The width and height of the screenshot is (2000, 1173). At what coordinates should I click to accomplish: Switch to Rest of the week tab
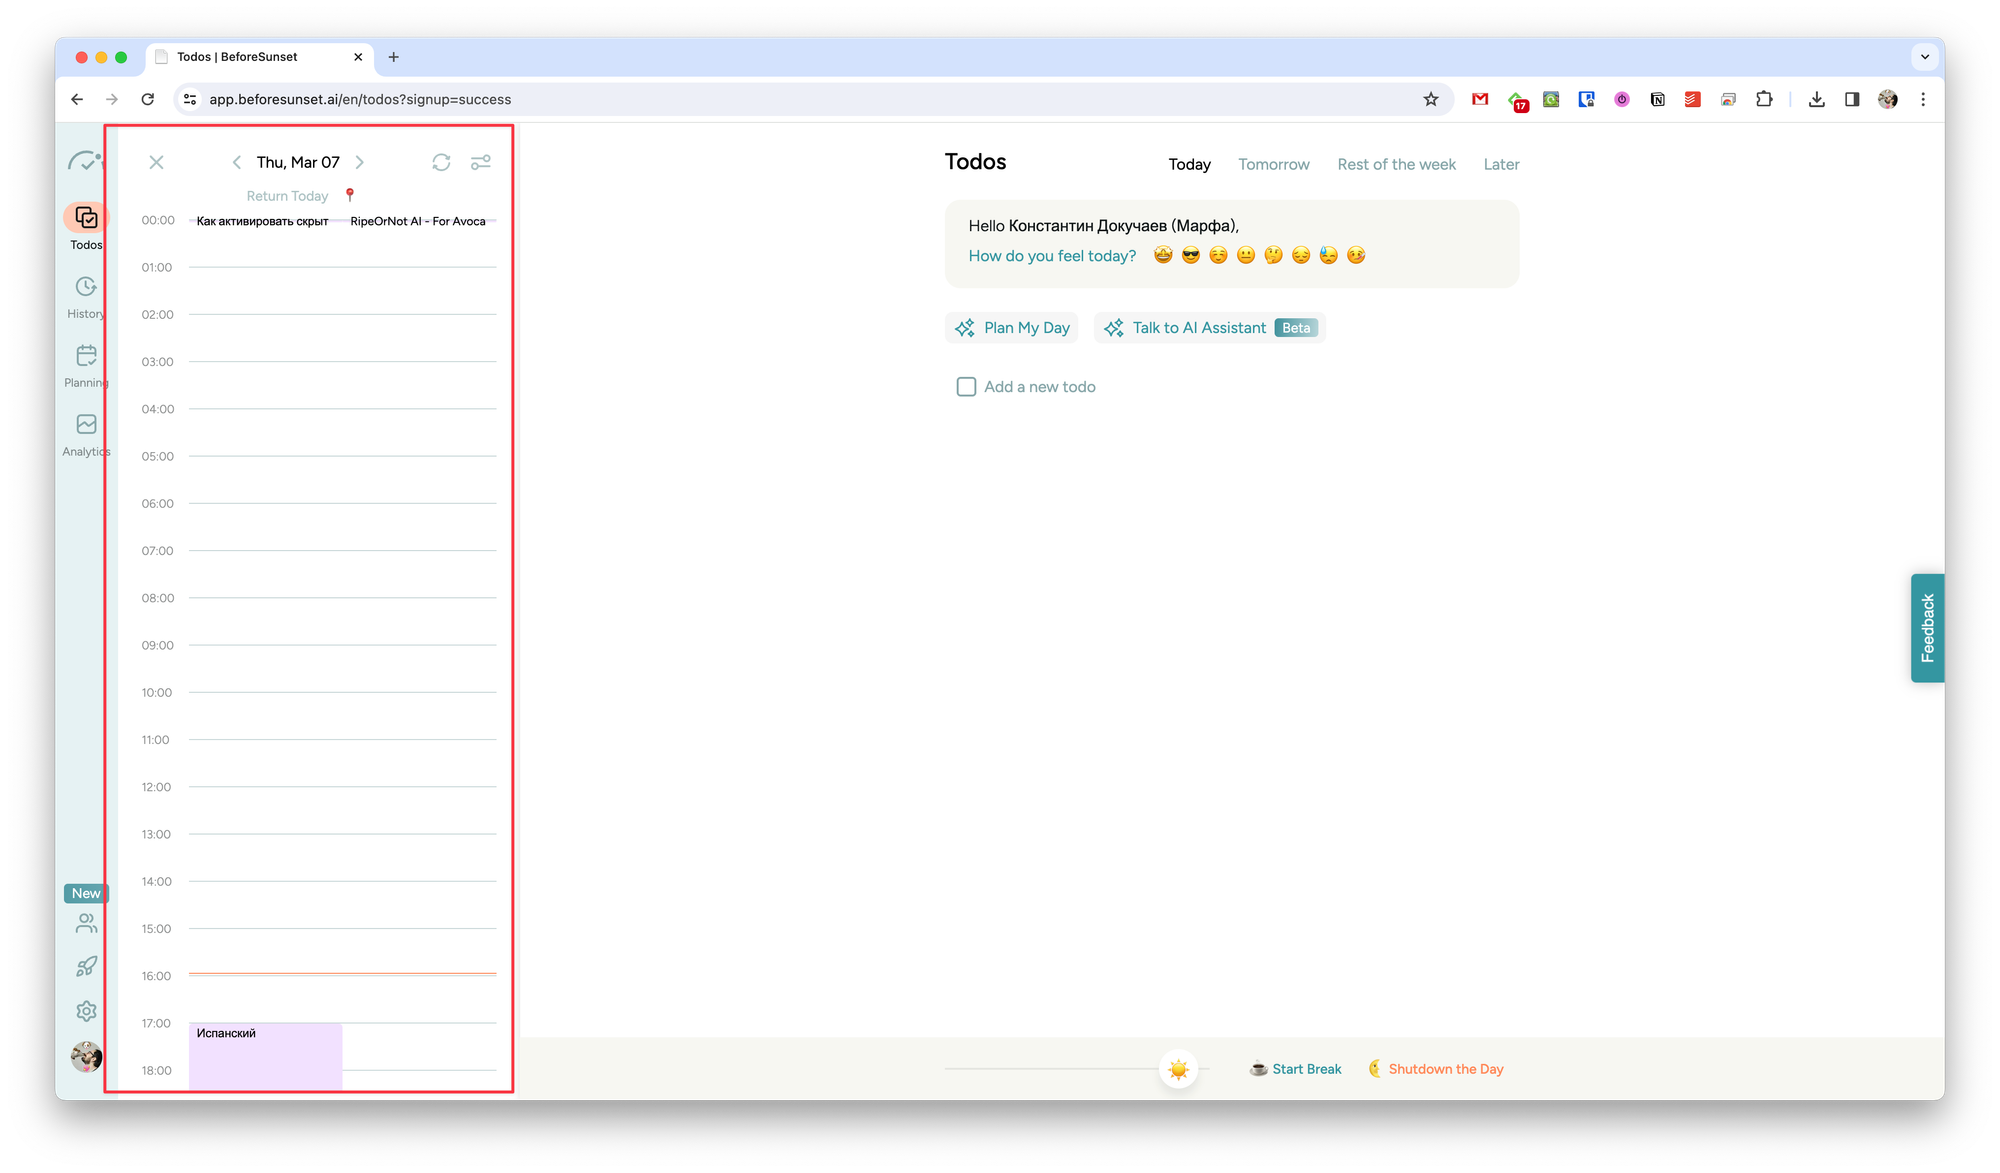pyautogui.click(x=1396, y=164)
